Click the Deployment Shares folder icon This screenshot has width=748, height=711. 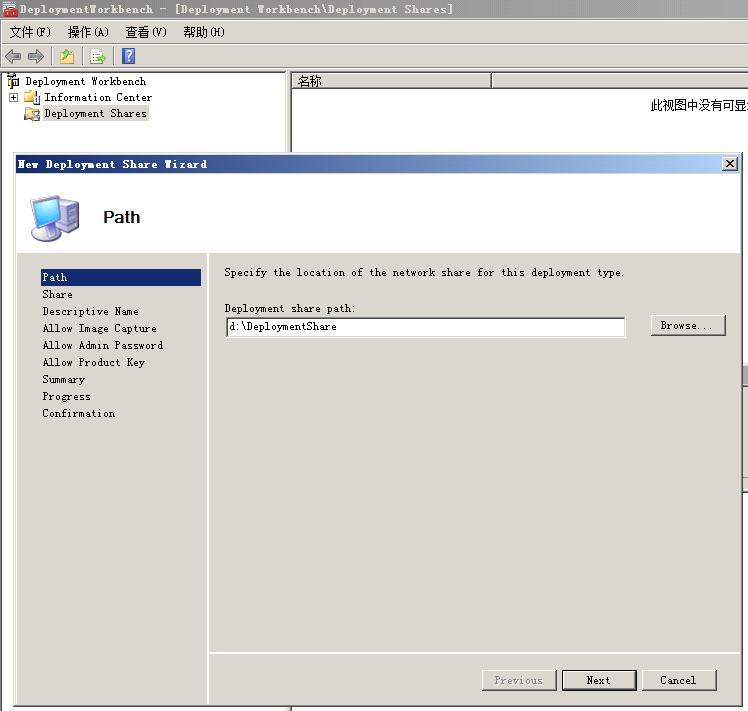(32, 114)
